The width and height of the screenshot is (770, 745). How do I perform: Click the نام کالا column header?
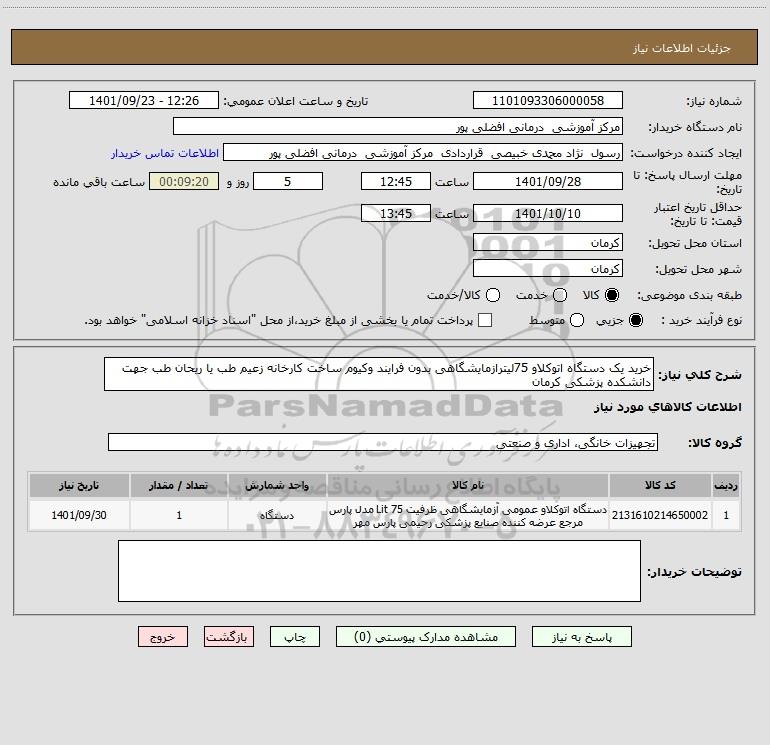point(468,485)
